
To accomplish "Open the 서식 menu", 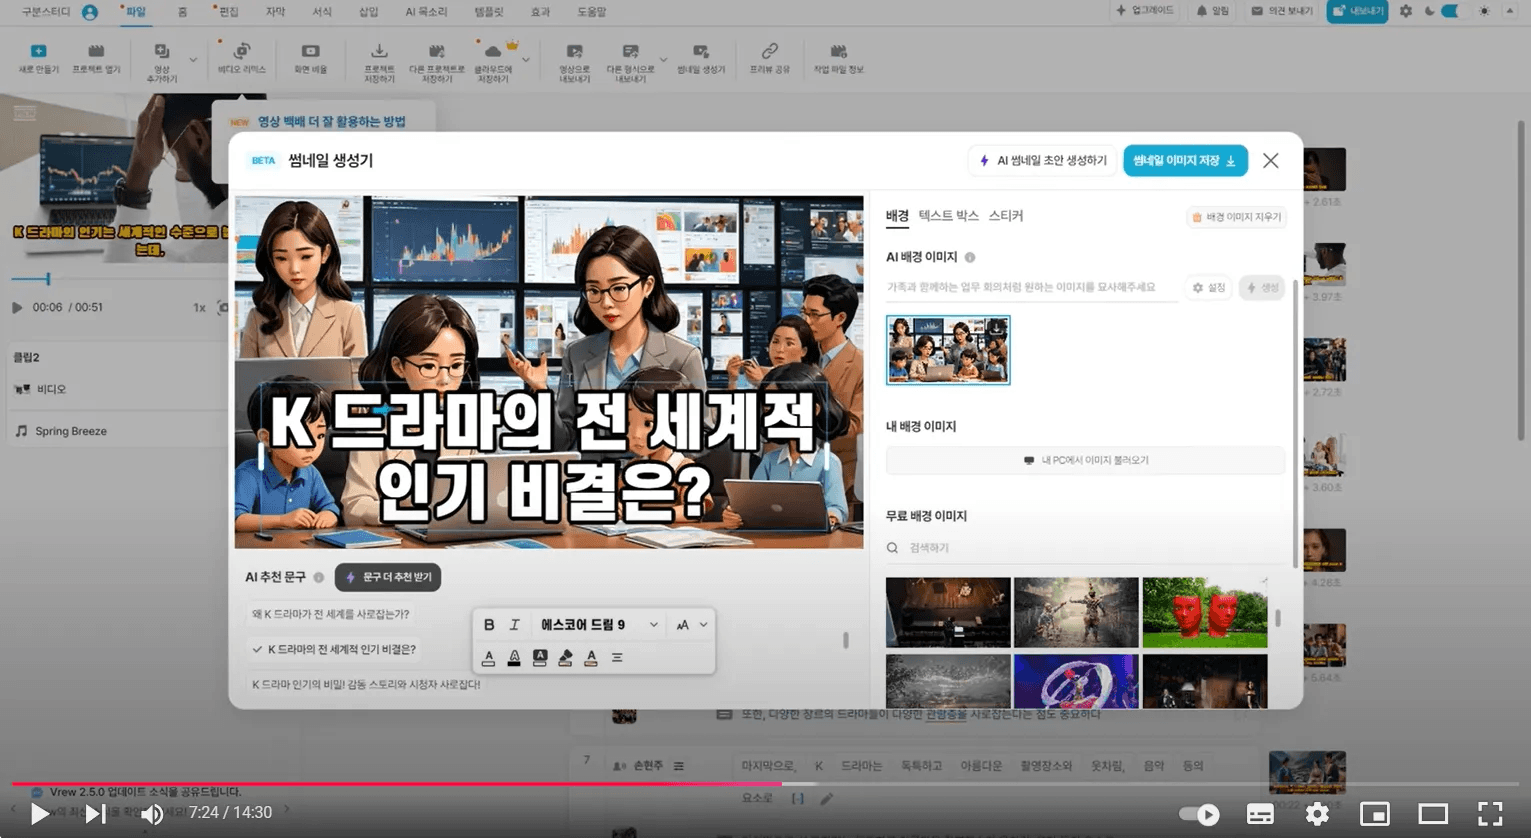I will coord(320,12).
